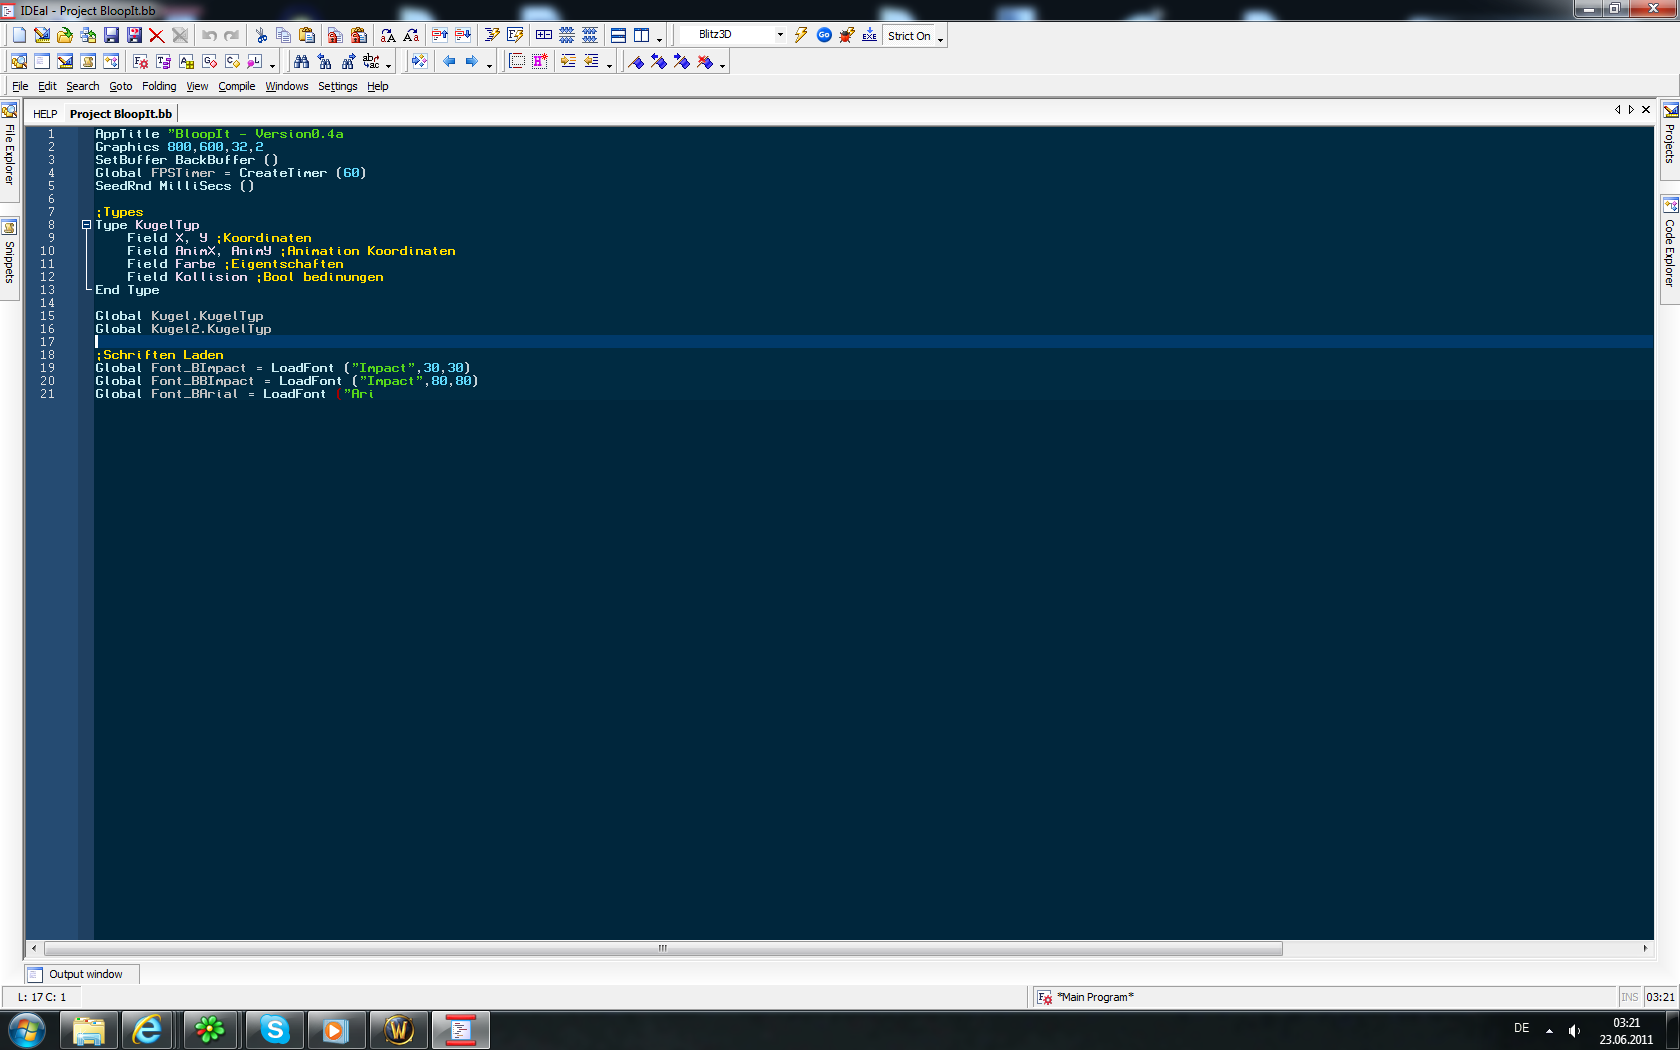Open the Folding menu
This screenshot has height=1050, width=1680.
[159, 86]
